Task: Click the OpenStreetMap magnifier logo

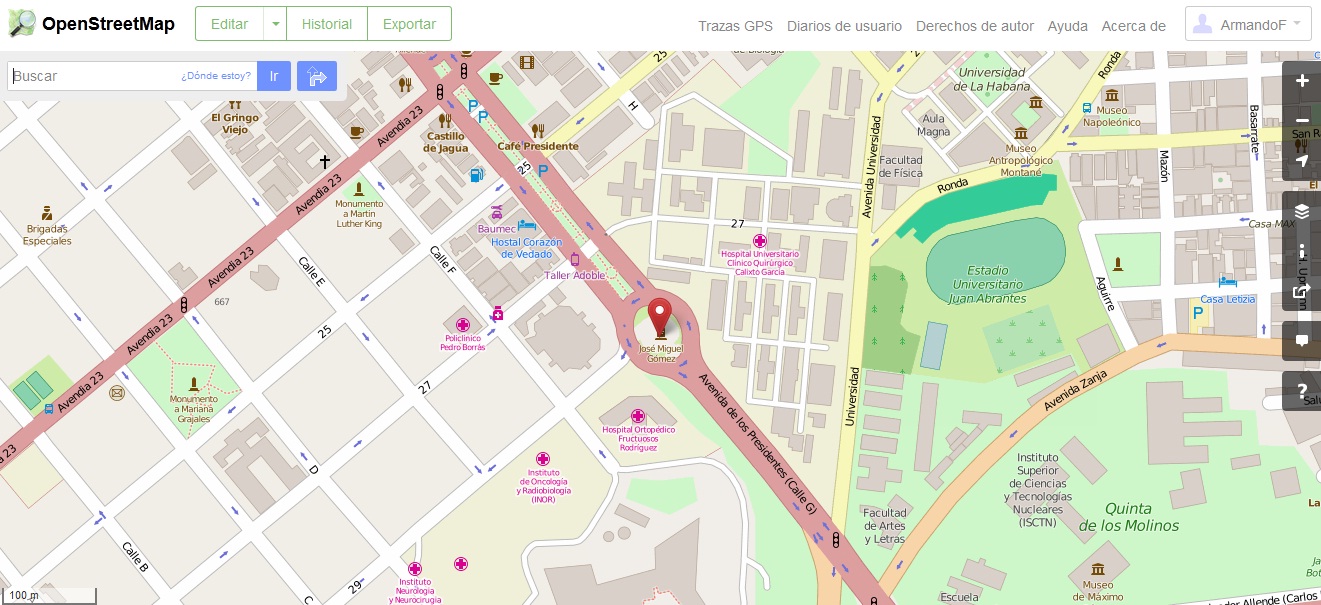Action: point(21,24)
